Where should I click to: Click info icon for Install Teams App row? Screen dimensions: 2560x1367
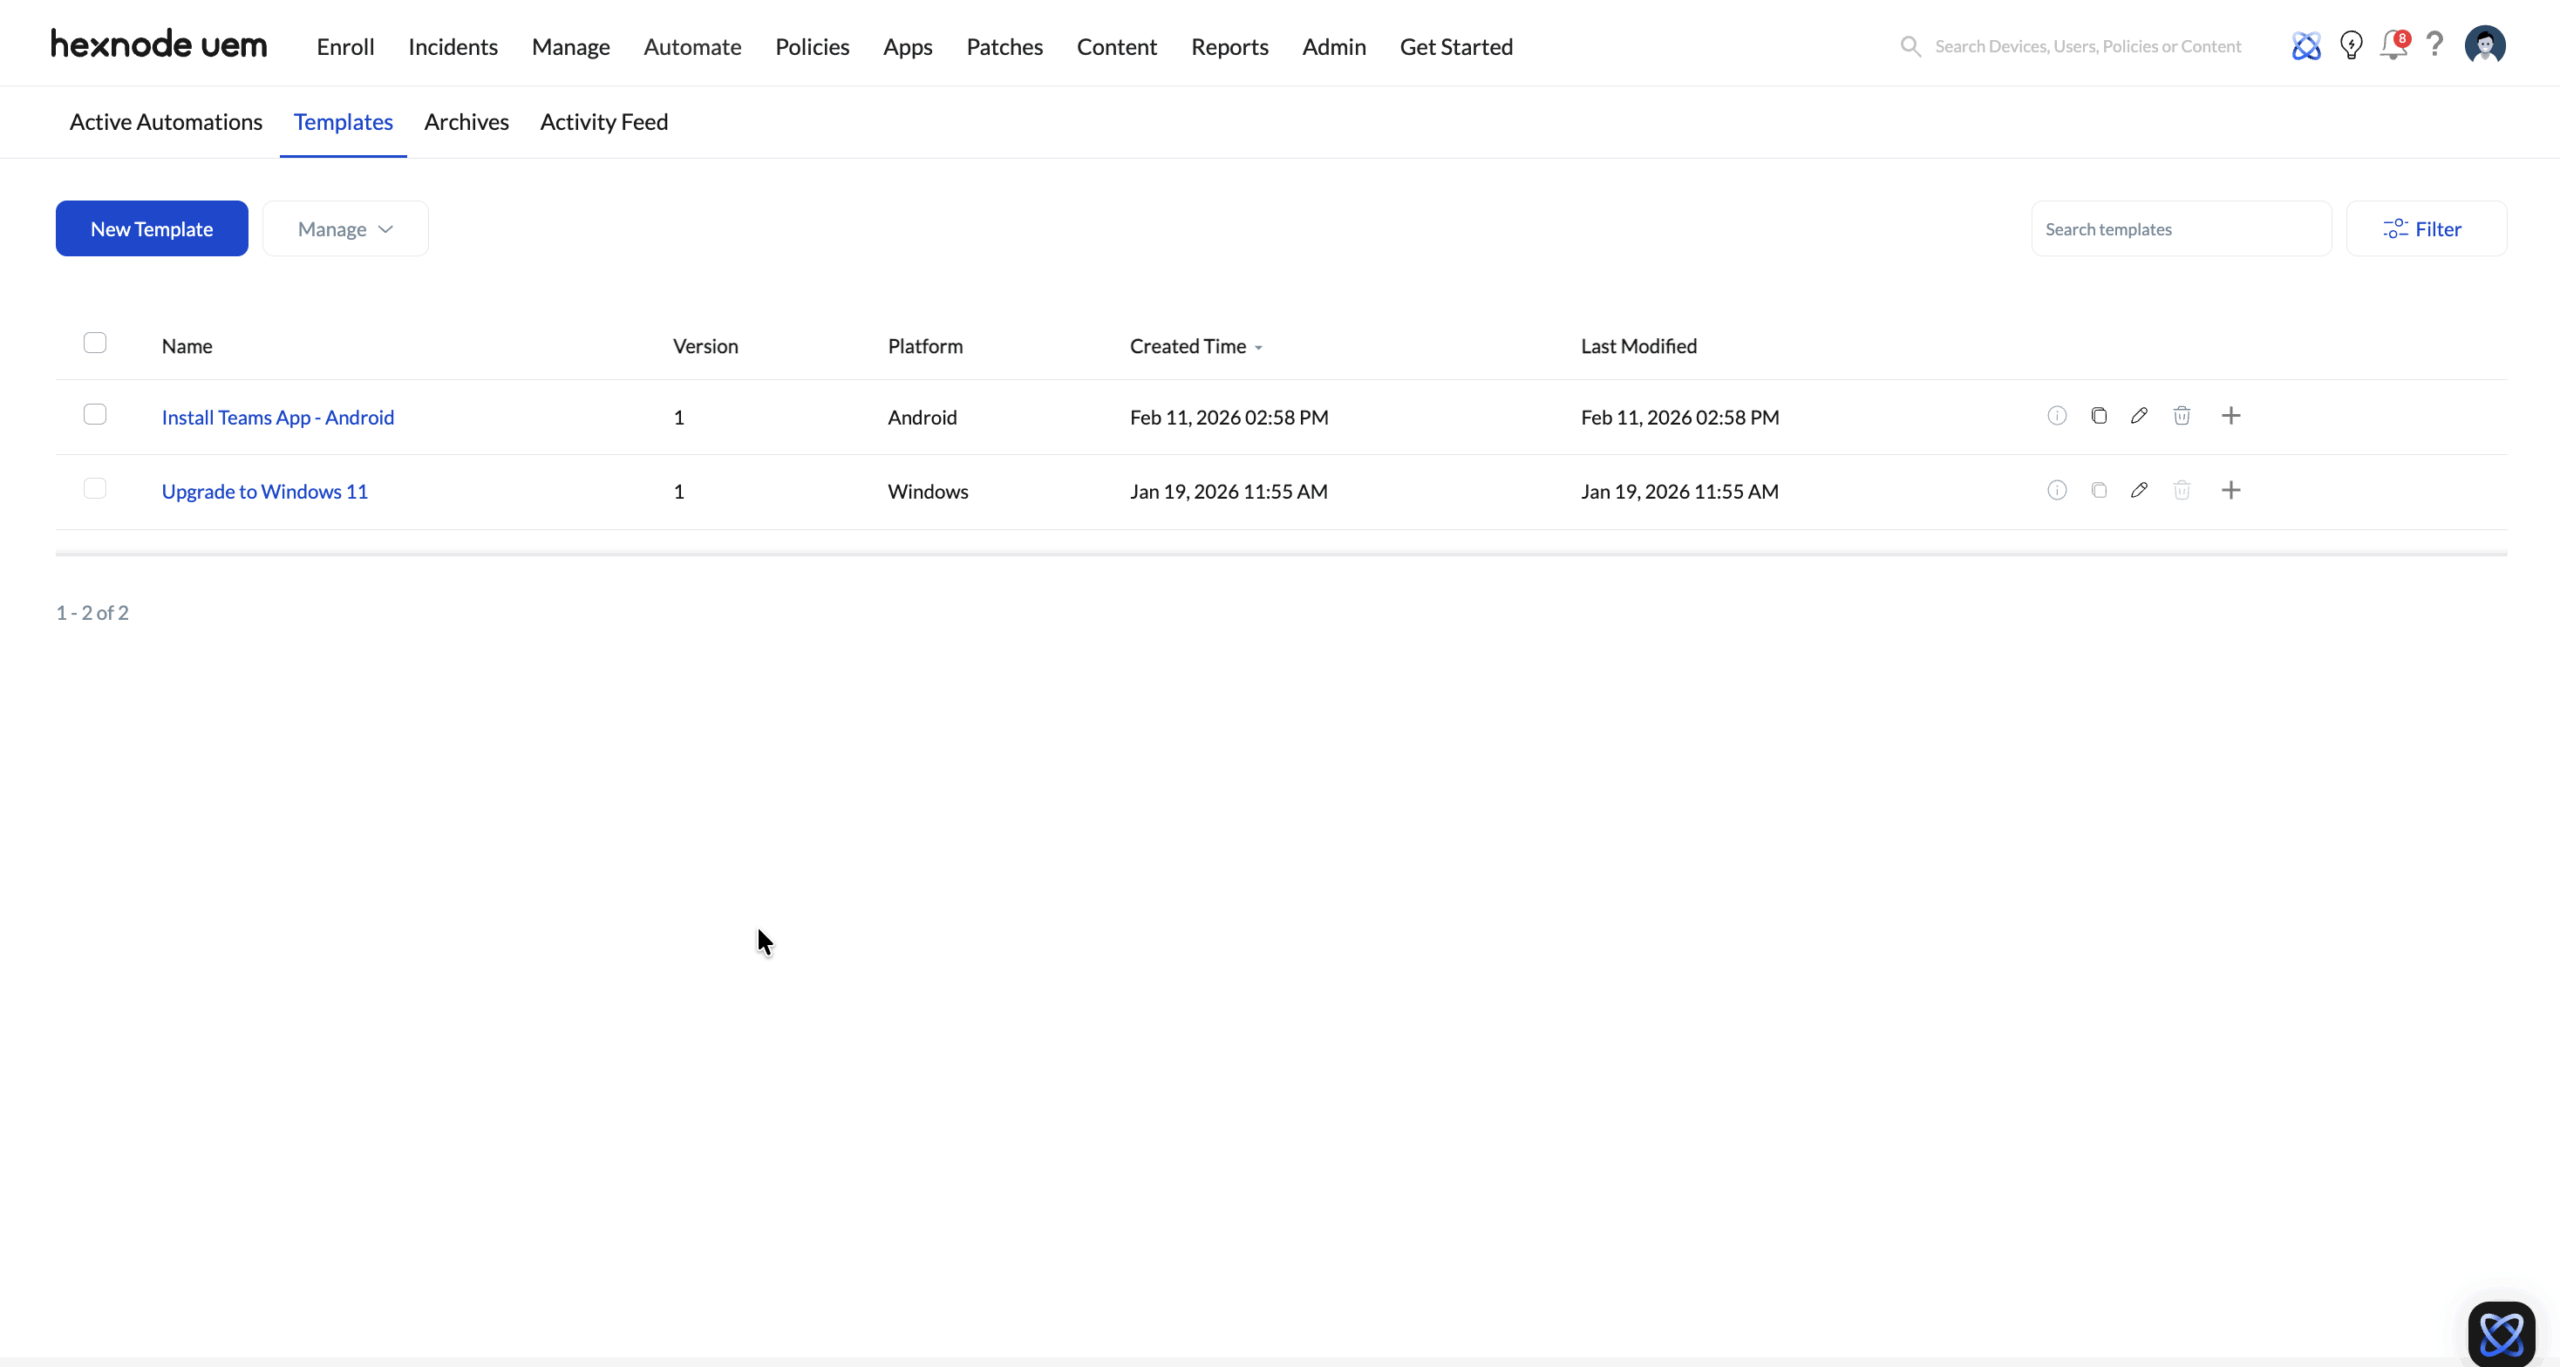(x=2056, y=416)
